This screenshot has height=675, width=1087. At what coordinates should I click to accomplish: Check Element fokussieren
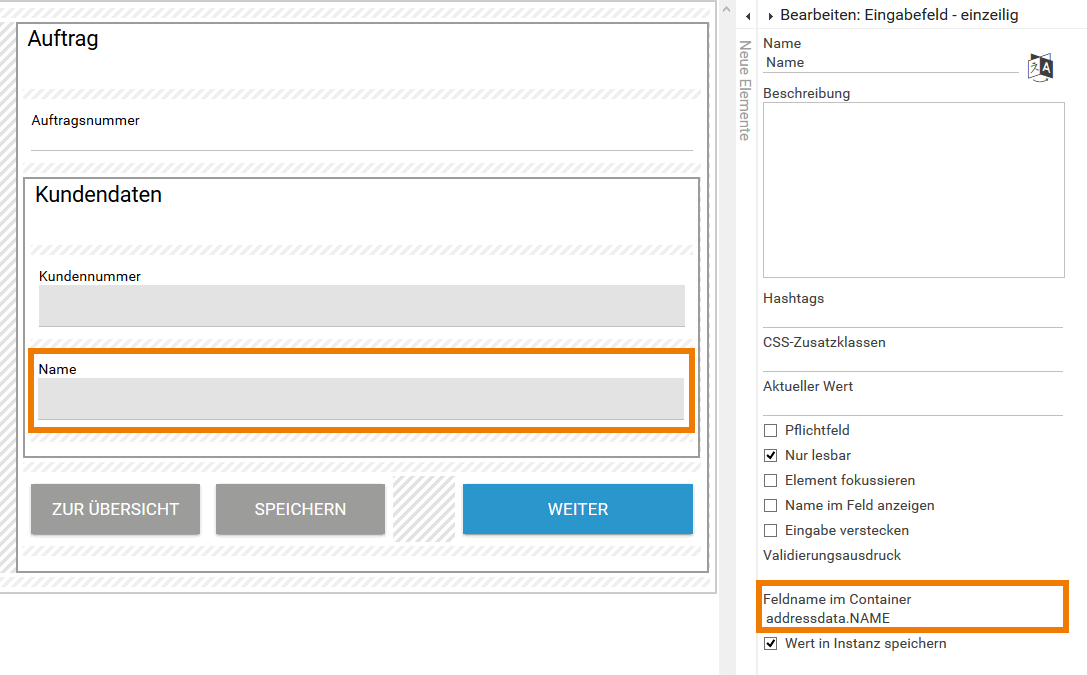[x=770, y=480]
